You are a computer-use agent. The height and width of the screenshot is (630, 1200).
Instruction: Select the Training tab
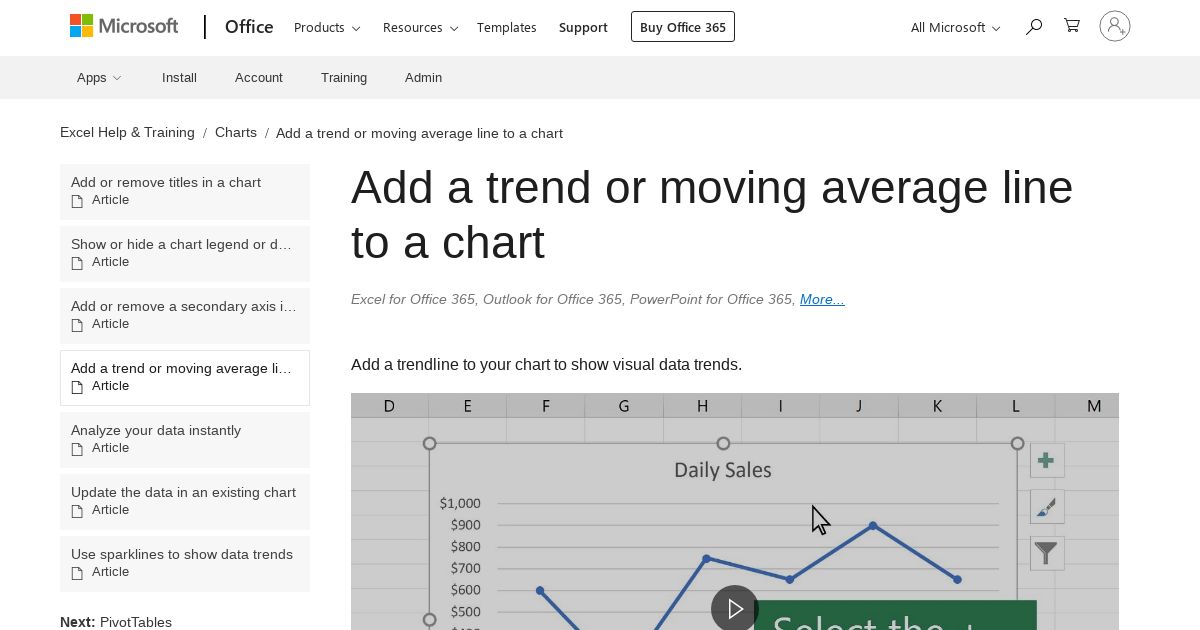pos(344,77)
